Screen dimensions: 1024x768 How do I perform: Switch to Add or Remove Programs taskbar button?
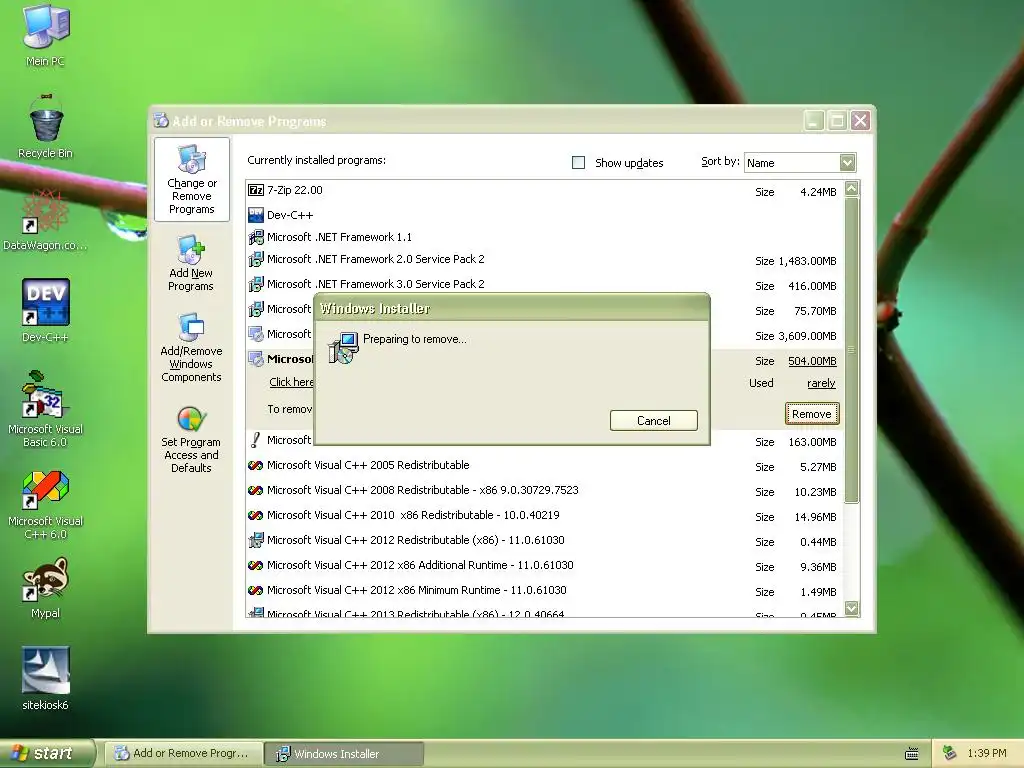point(184,754)
